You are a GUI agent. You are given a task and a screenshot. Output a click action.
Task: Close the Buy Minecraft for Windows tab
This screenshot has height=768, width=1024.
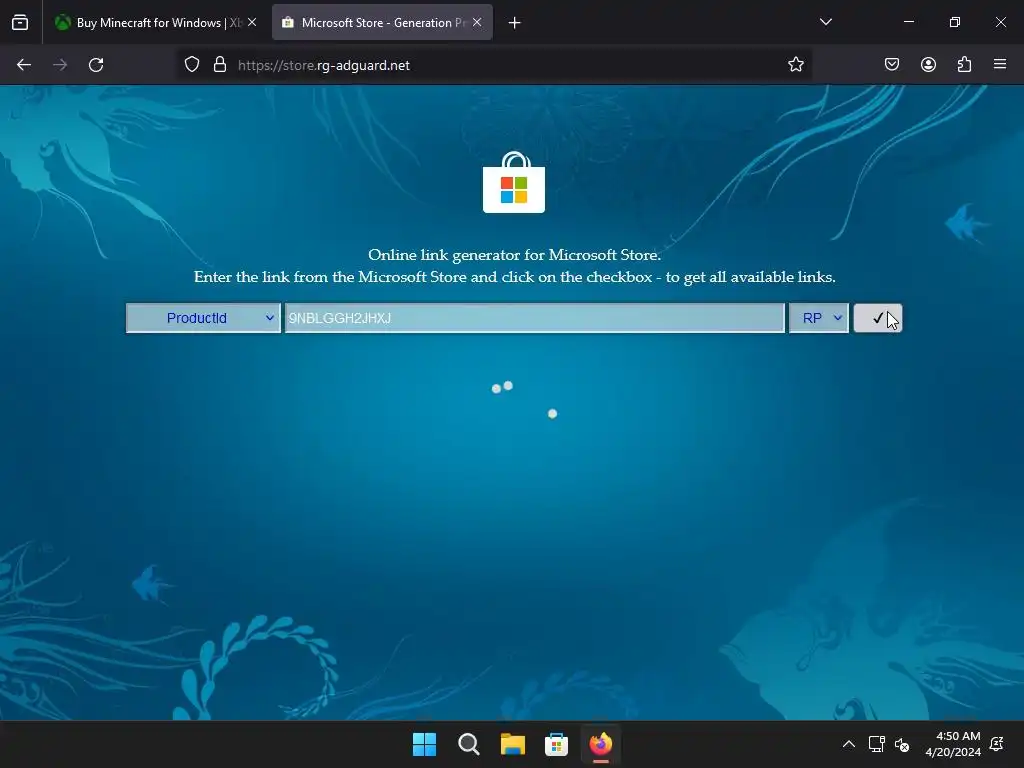click(x=252, y=22)
